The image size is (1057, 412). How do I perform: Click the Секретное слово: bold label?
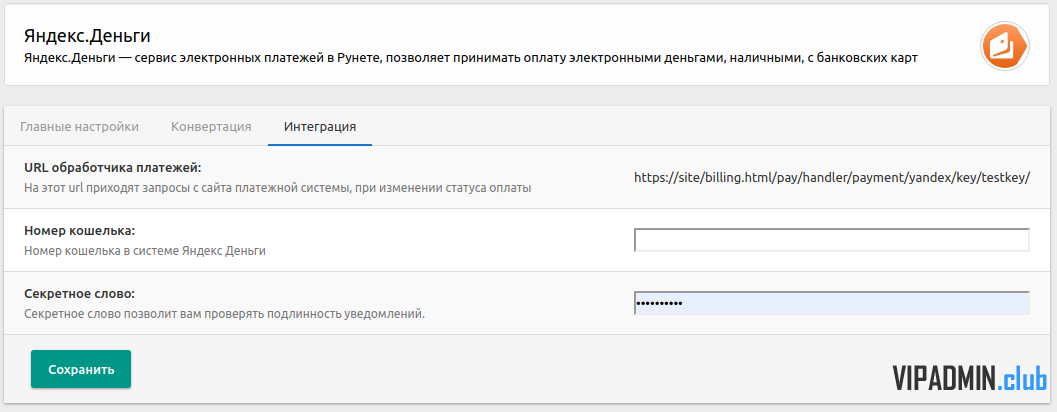(80, 294)
